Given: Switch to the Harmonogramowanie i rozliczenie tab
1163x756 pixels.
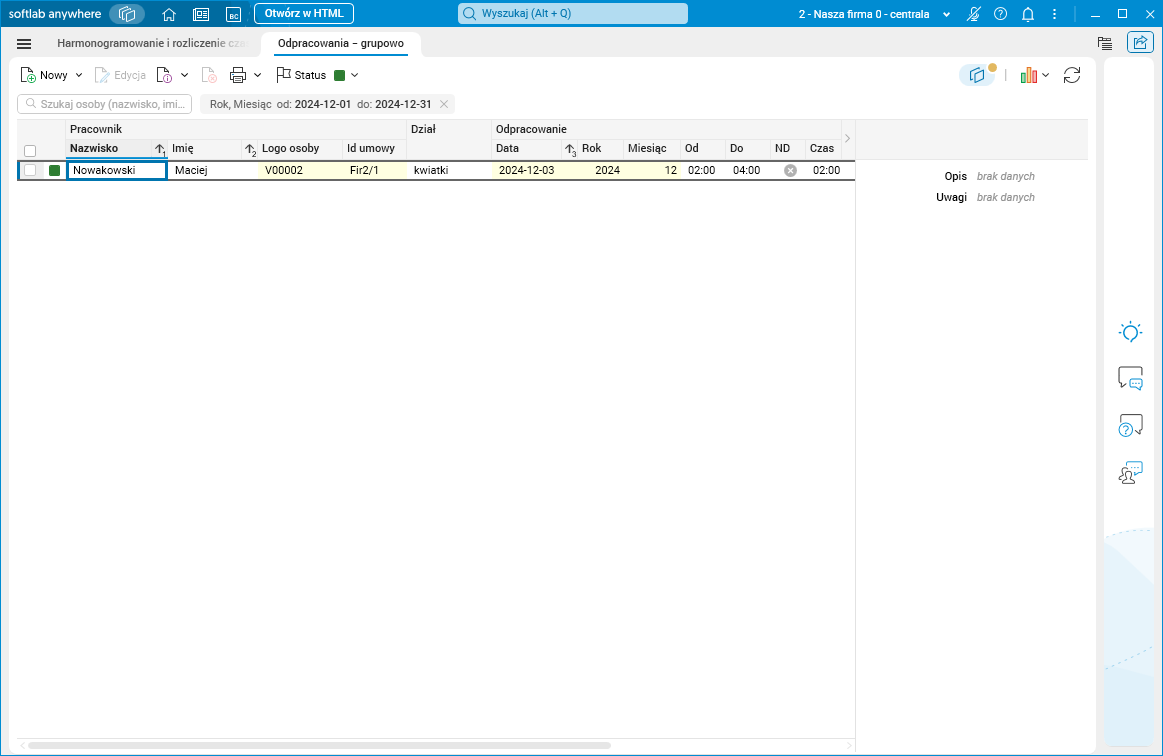Looking at the screenshot, I should coord(151,43).
